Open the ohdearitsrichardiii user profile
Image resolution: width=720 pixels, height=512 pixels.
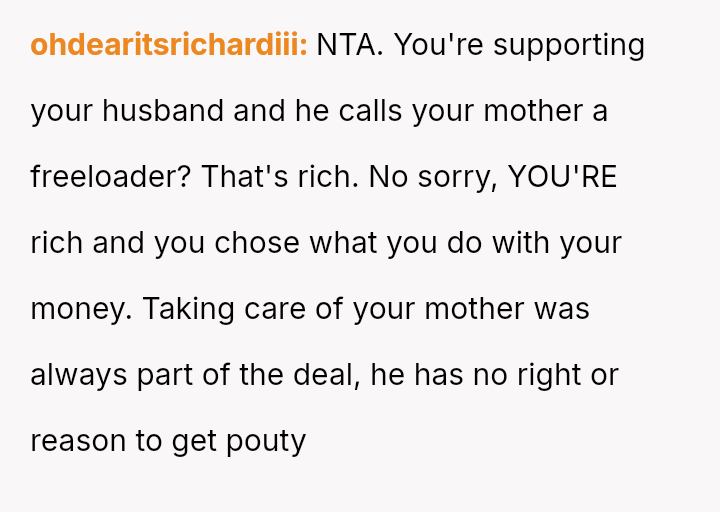coord(168,45)
